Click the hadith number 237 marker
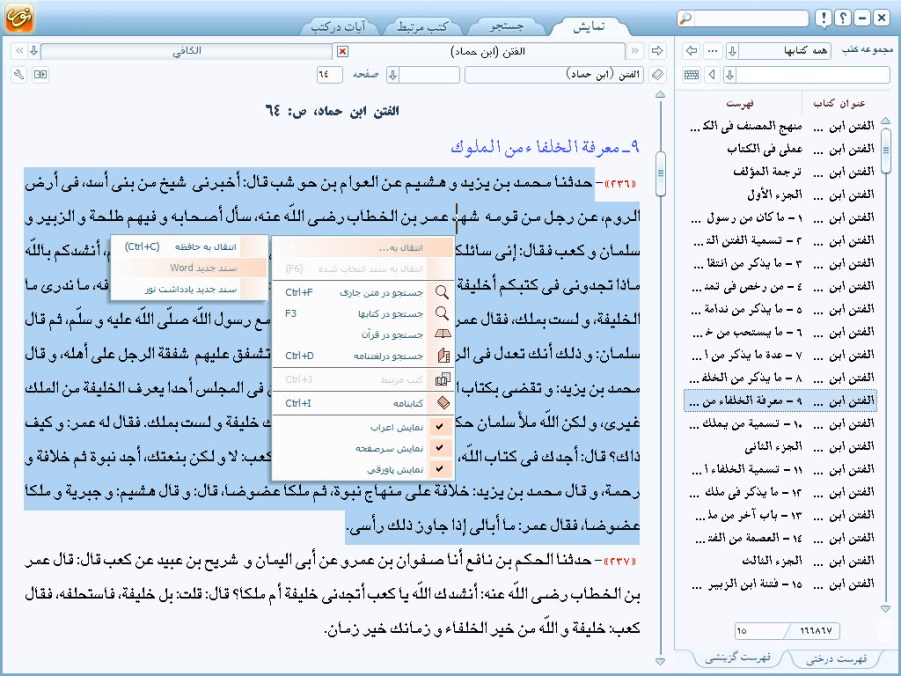The width and height of the screenshot is (901, 676). click(x=619, y=560)
